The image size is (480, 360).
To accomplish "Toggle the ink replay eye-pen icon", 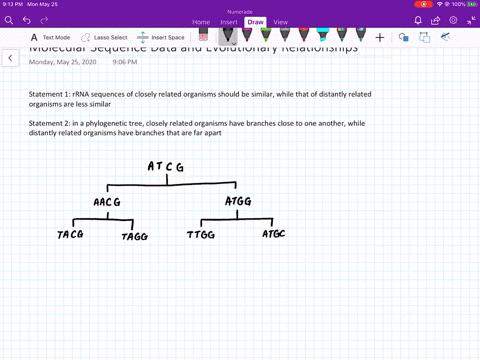I will pyautogui.click(x=446, y=36).
